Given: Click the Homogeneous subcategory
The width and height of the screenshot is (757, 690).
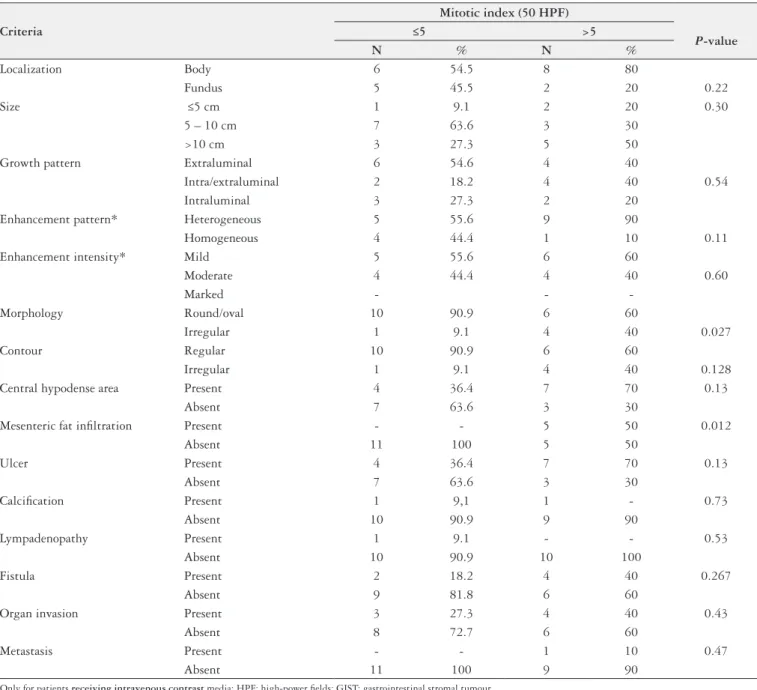Looking at the screenshot, I should (221, 238).
